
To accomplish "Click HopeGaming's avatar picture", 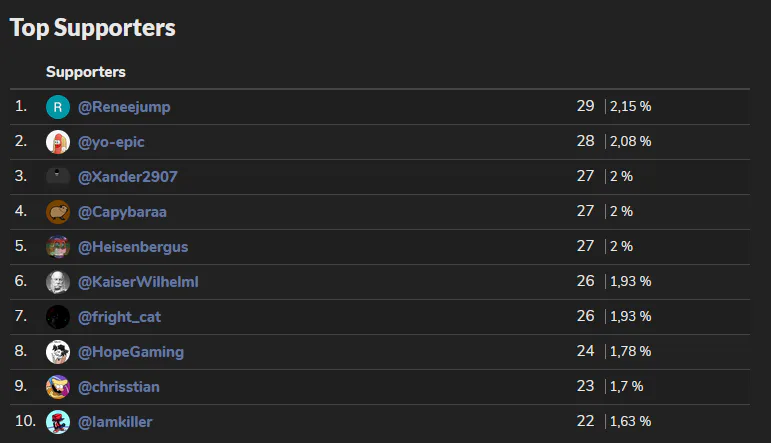I will pyautogui.click(x=58, y=352).
